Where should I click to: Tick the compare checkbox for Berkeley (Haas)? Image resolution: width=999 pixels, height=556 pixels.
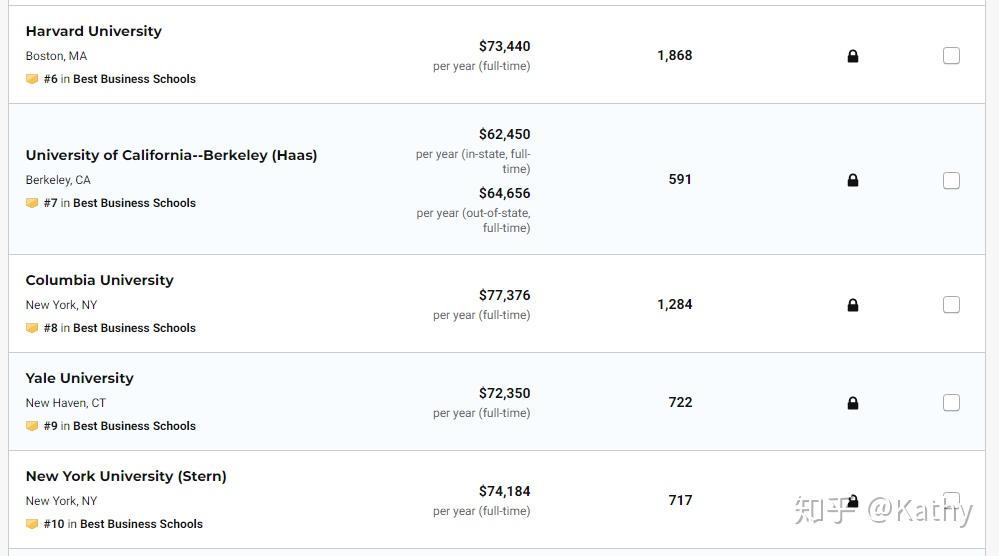pos(951,180)
